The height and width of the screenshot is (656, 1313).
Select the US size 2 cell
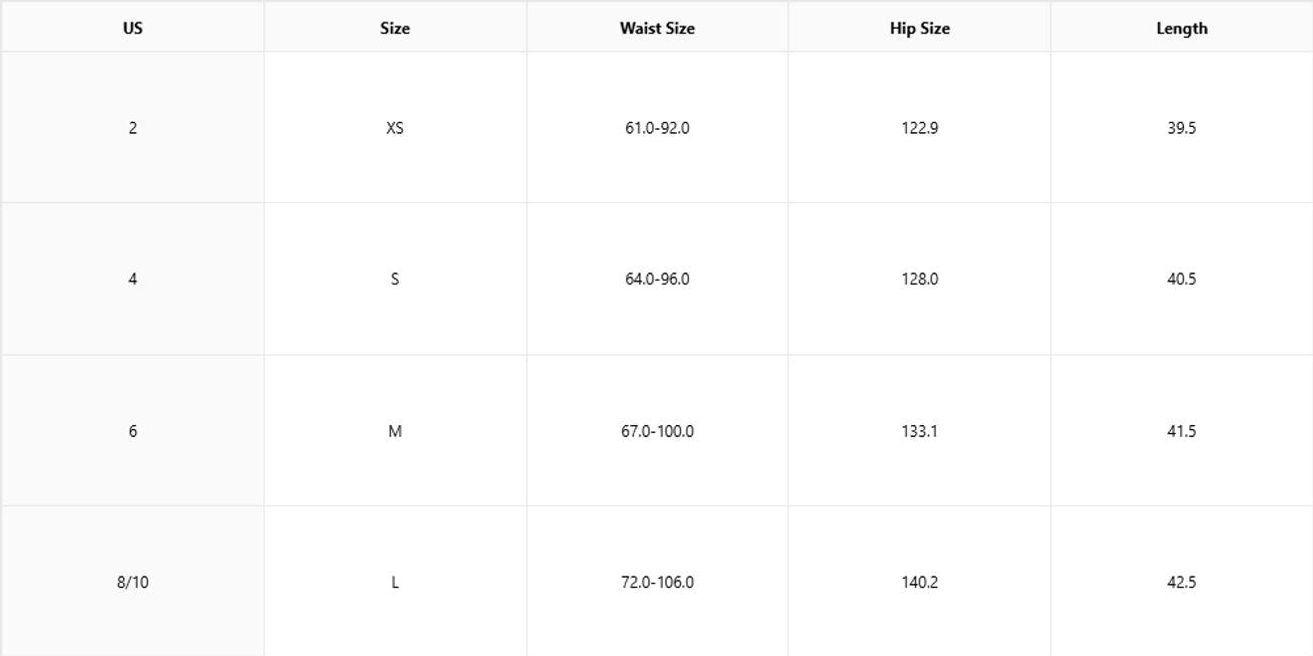coord(132,128)
